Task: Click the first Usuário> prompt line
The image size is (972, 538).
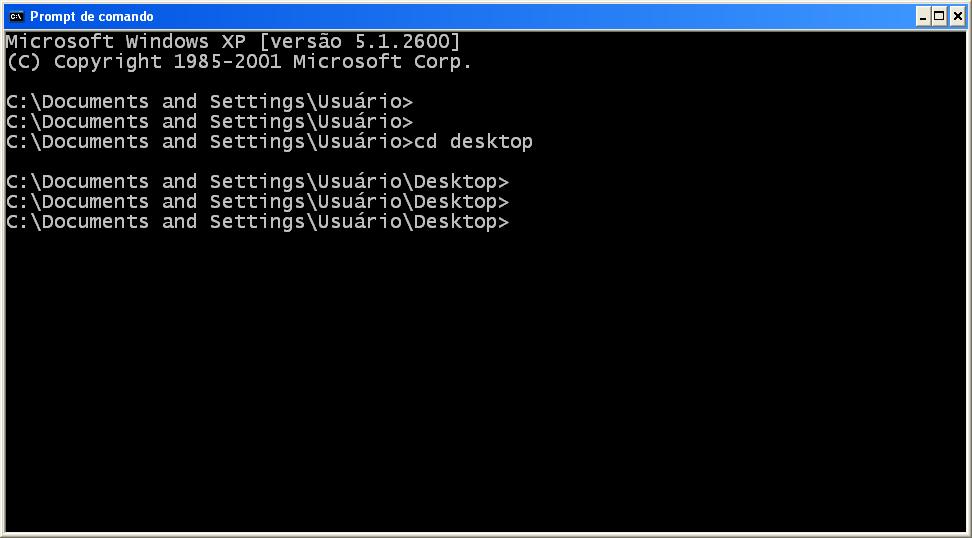Action: coord(209,102)
